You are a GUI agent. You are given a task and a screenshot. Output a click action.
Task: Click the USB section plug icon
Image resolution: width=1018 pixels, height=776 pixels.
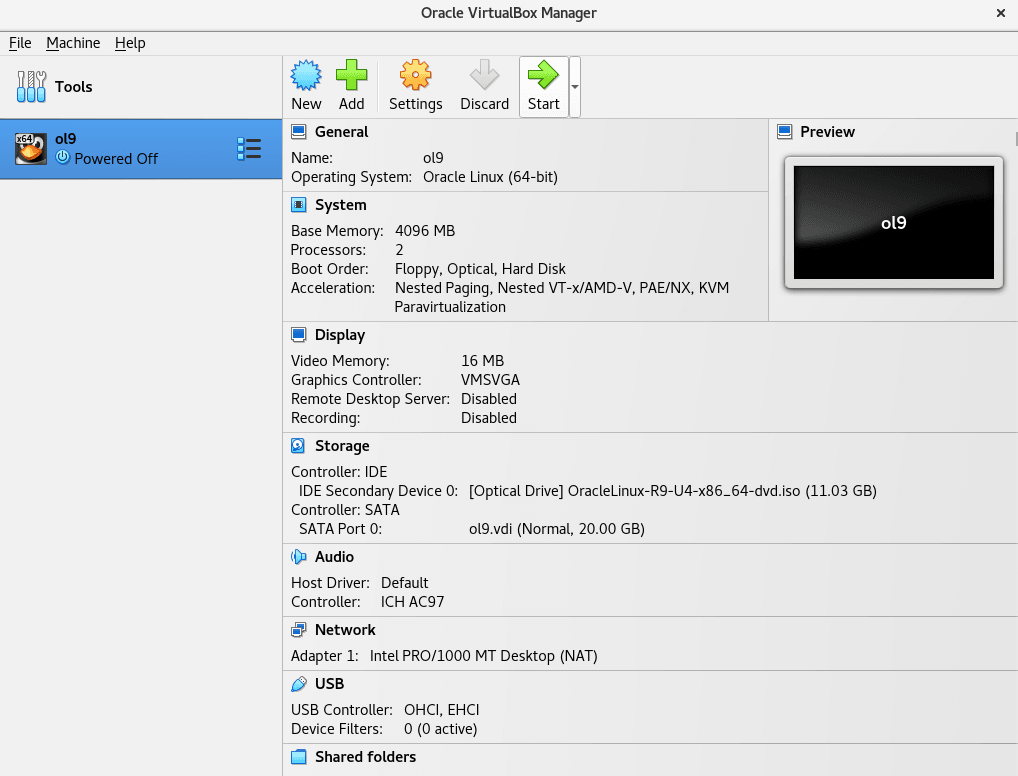tap(299, 684)
